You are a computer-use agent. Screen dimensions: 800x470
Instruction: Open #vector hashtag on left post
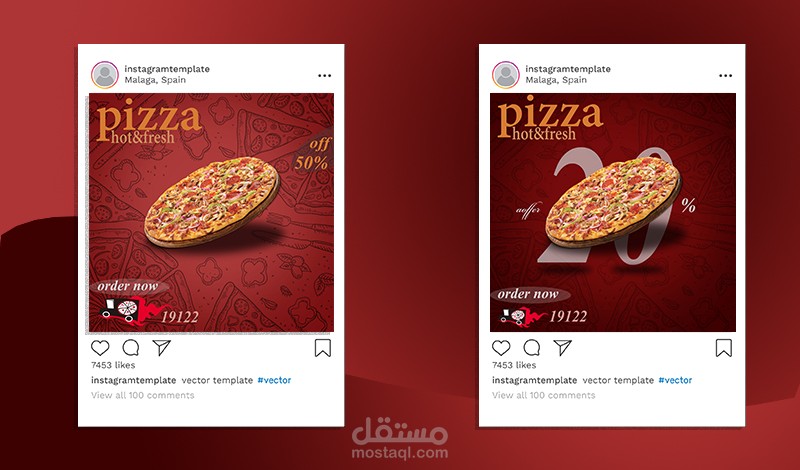point(274,380)
